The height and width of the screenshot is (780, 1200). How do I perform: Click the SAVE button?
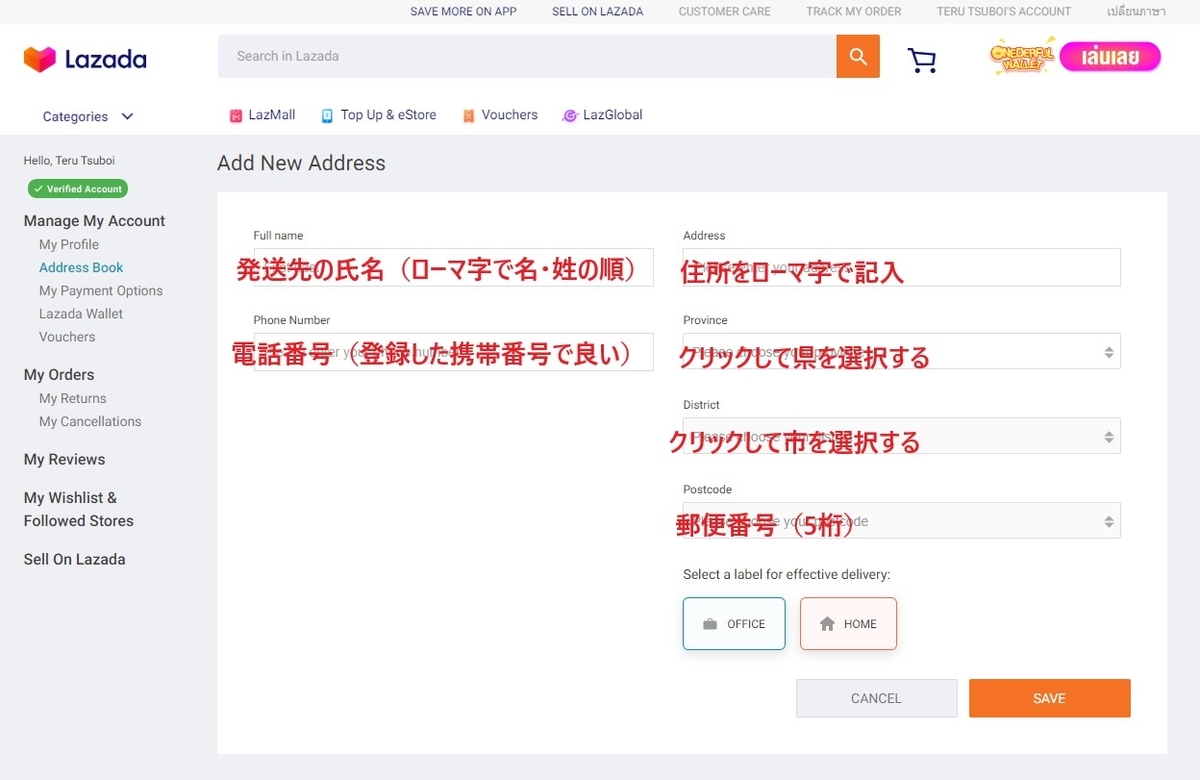tap(1050, 698)
